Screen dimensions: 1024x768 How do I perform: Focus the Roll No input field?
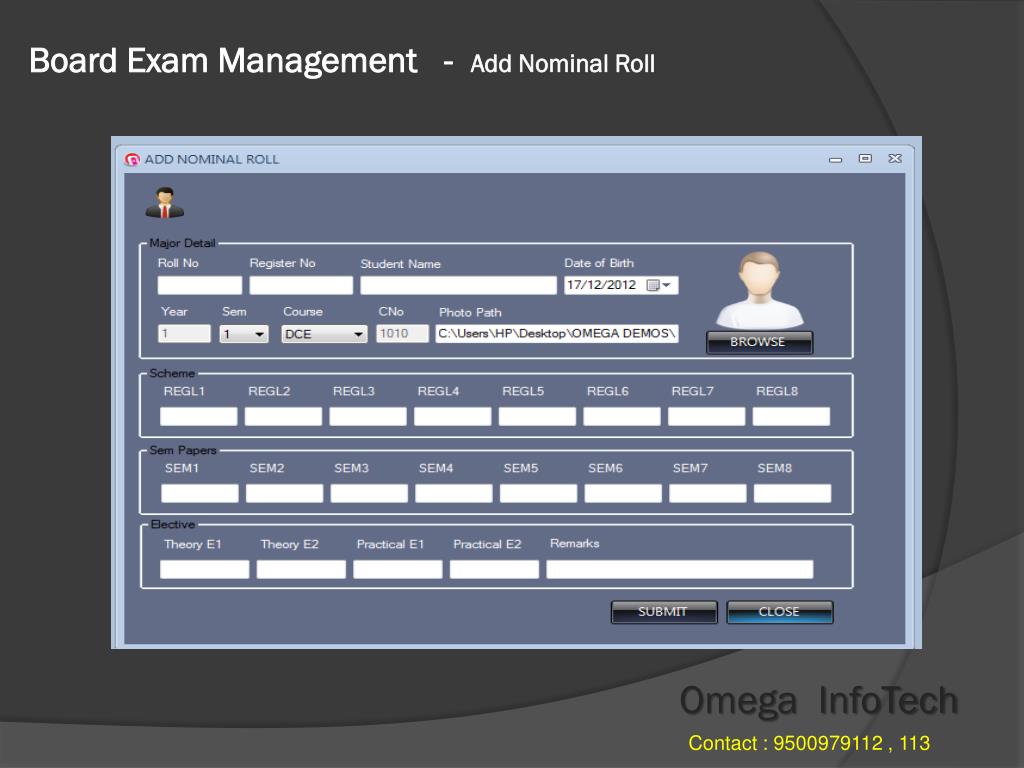coord(200,285)
